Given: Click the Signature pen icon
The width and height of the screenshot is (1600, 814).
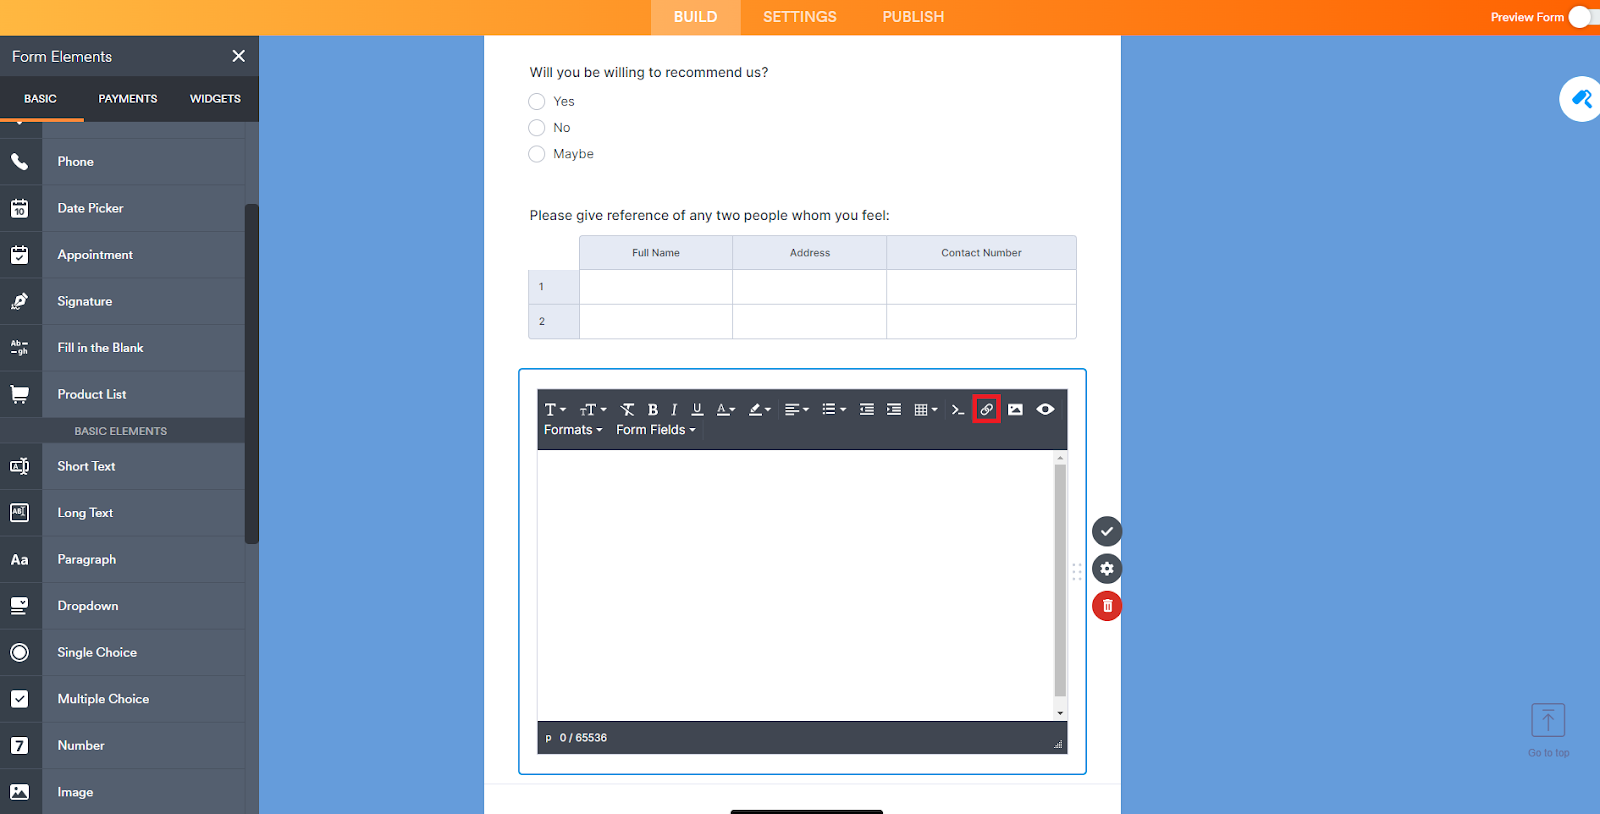Looking at the screenshot, I should [20, 301].
